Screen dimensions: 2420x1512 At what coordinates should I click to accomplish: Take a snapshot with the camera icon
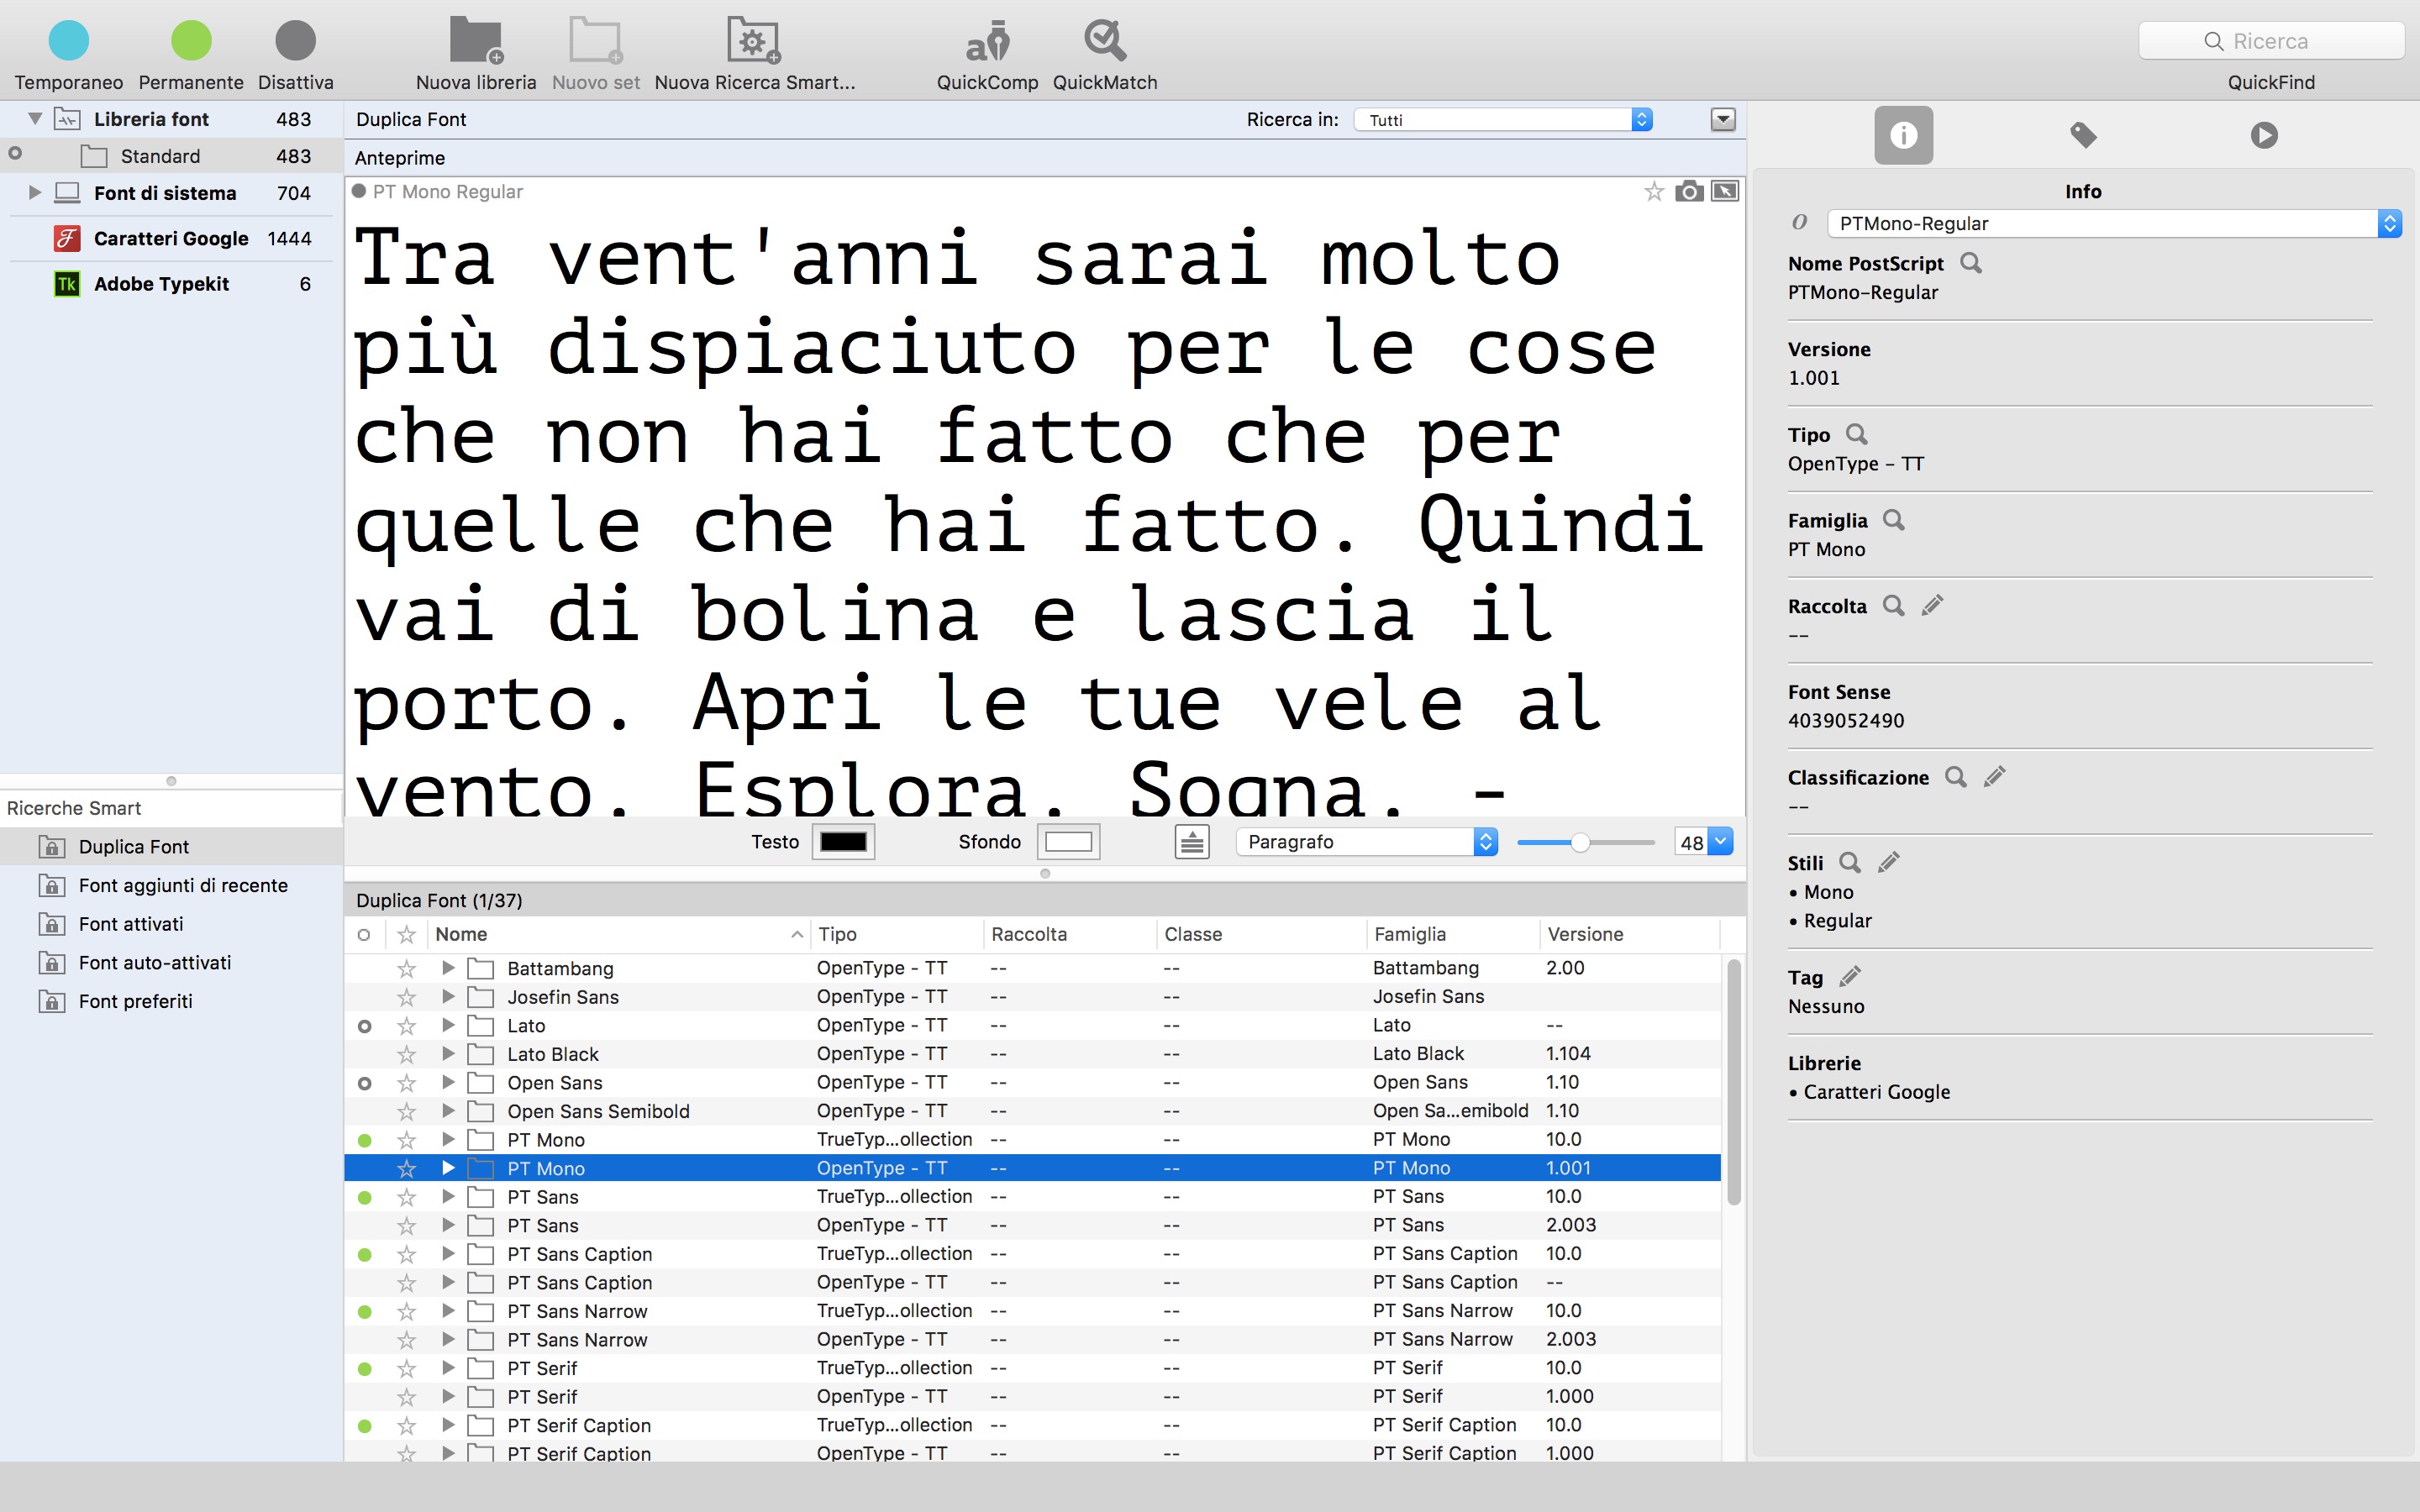pos(1689,191)
